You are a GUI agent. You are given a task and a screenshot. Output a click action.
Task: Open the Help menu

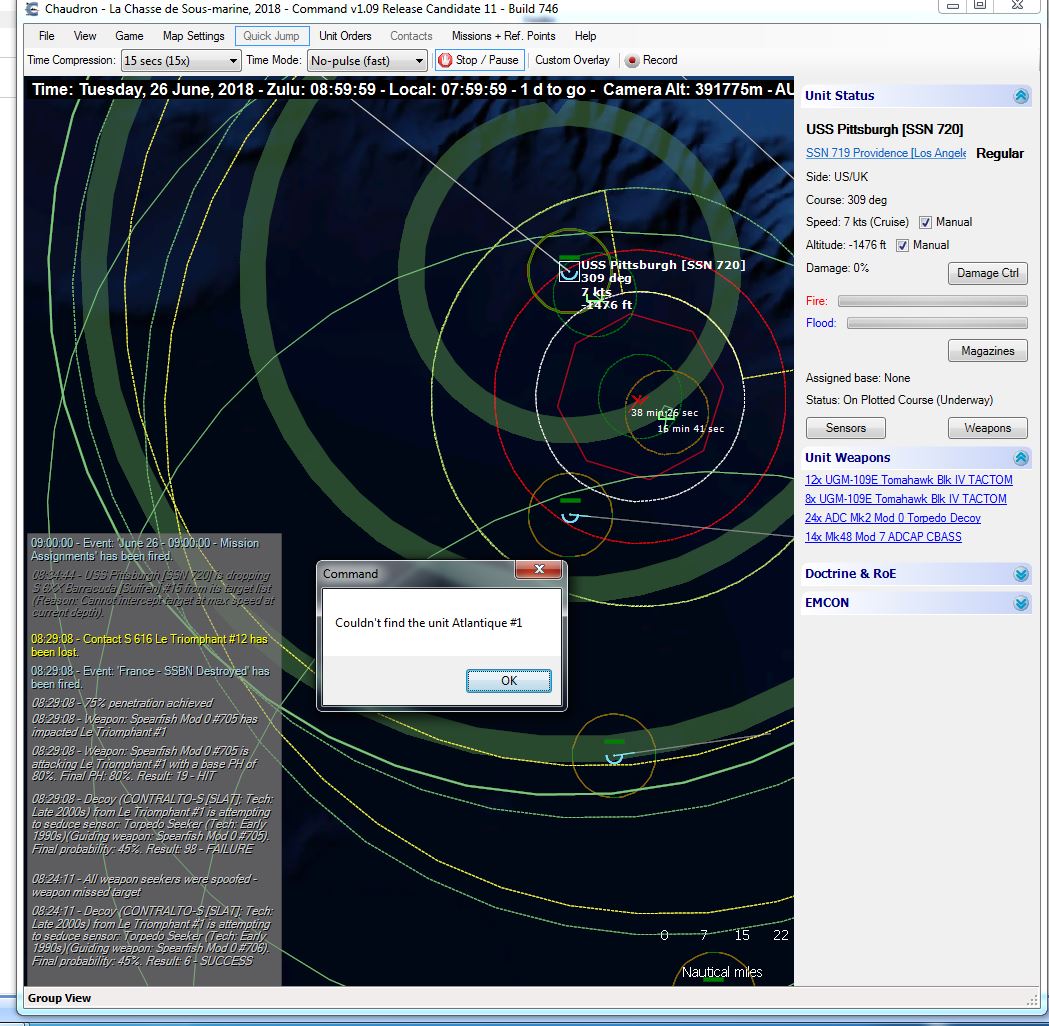pos(585,36)
